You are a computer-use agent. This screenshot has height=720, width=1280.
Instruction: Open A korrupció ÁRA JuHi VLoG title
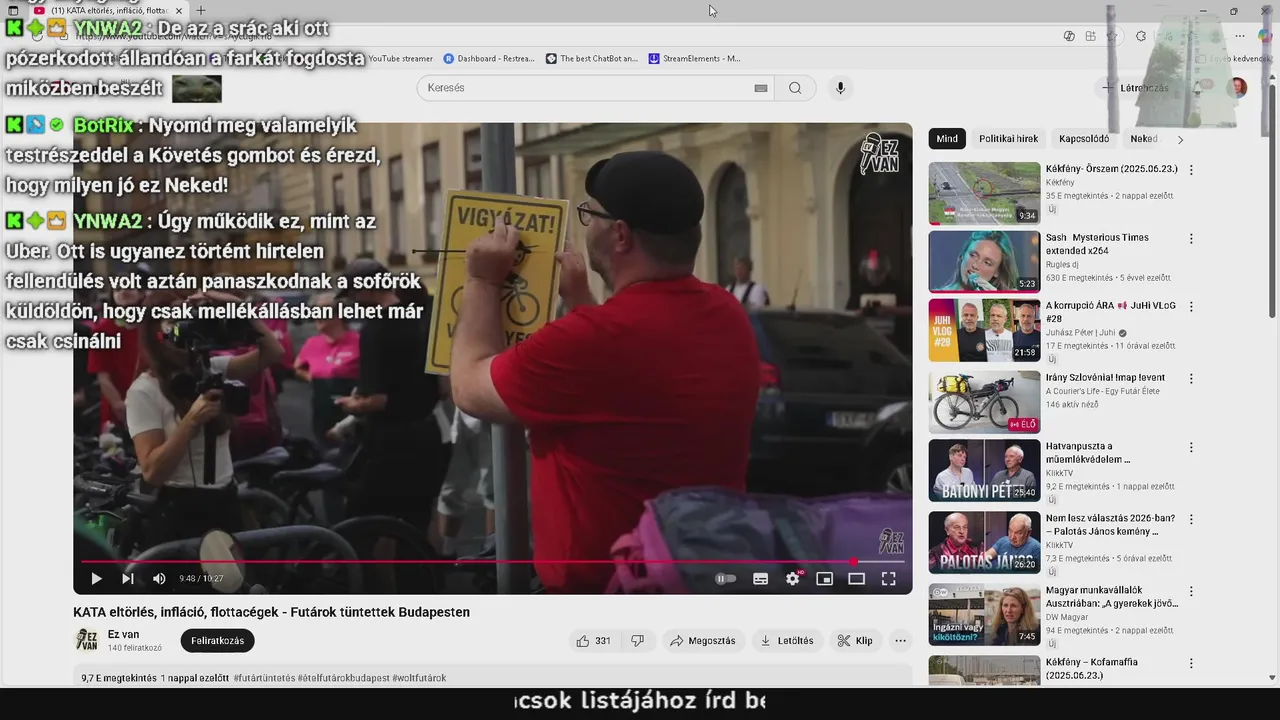point(1110,312)
